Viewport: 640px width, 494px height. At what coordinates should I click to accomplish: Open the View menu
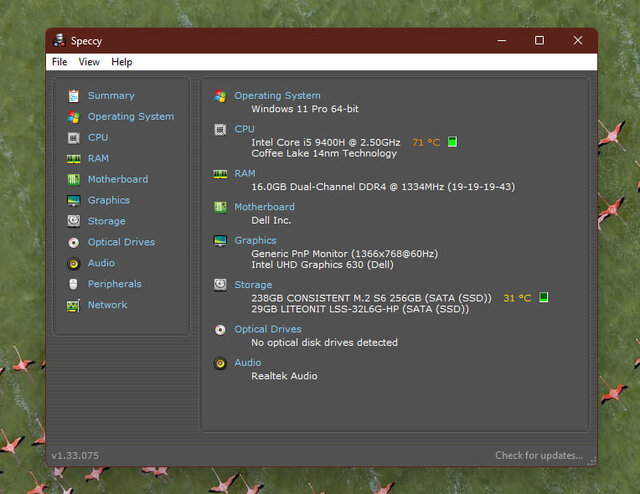(x=89, y=62)
